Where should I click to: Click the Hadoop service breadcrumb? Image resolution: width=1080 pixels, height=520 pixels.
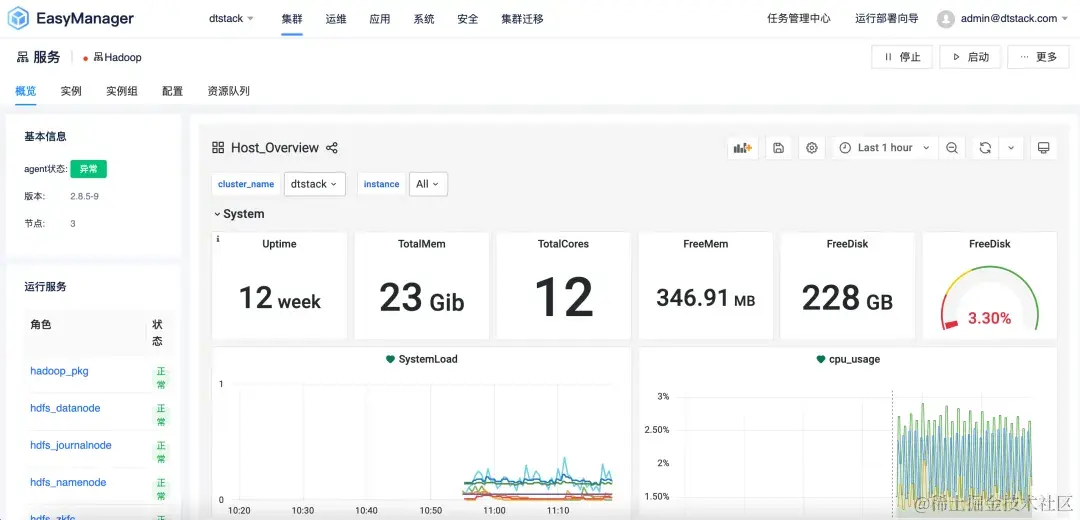click(117, 57)
